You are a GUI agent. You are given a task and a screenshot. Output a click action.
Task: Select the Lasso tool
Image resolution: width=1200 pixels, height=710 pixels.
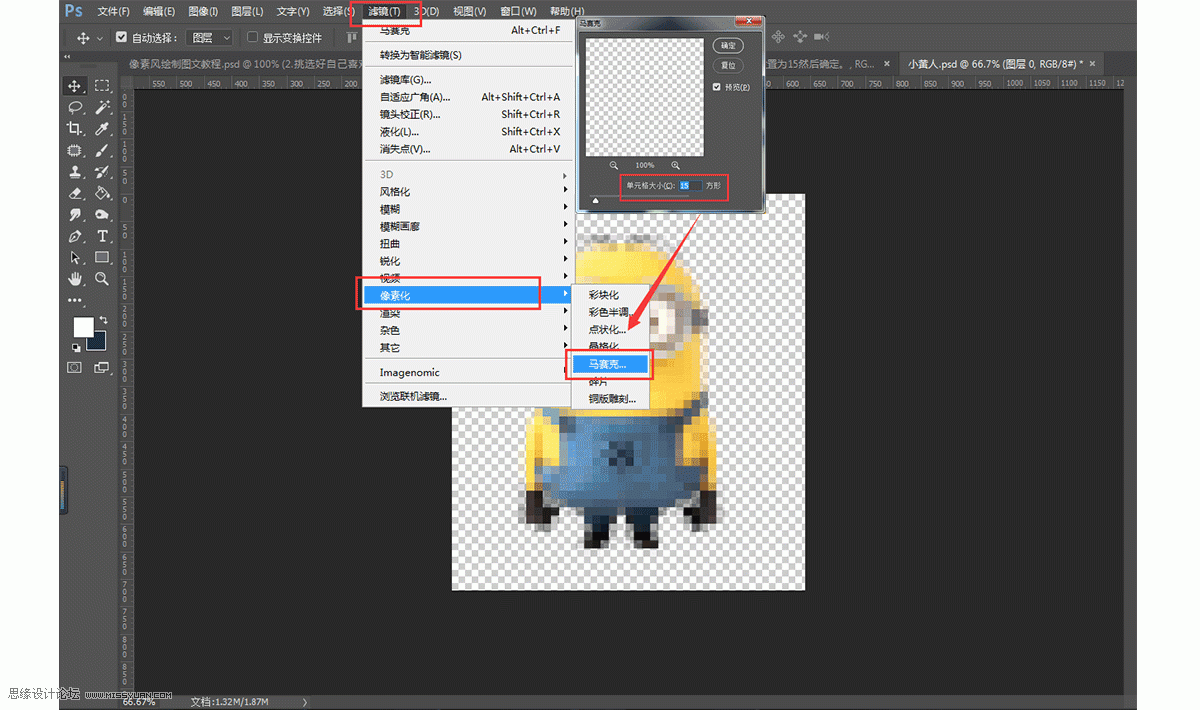point(74,108)
